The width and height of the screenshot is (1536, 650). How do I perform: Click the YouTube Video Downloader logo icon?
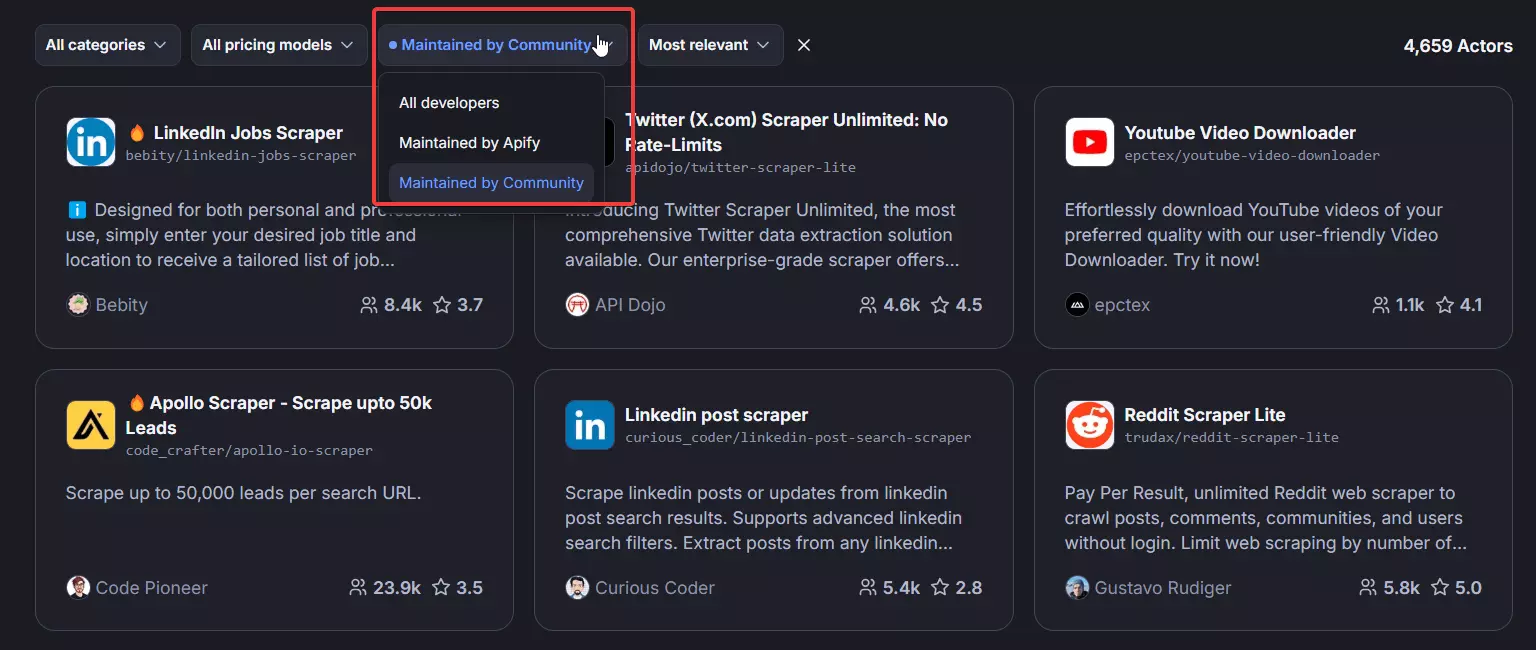click(x=1090, y=143)
